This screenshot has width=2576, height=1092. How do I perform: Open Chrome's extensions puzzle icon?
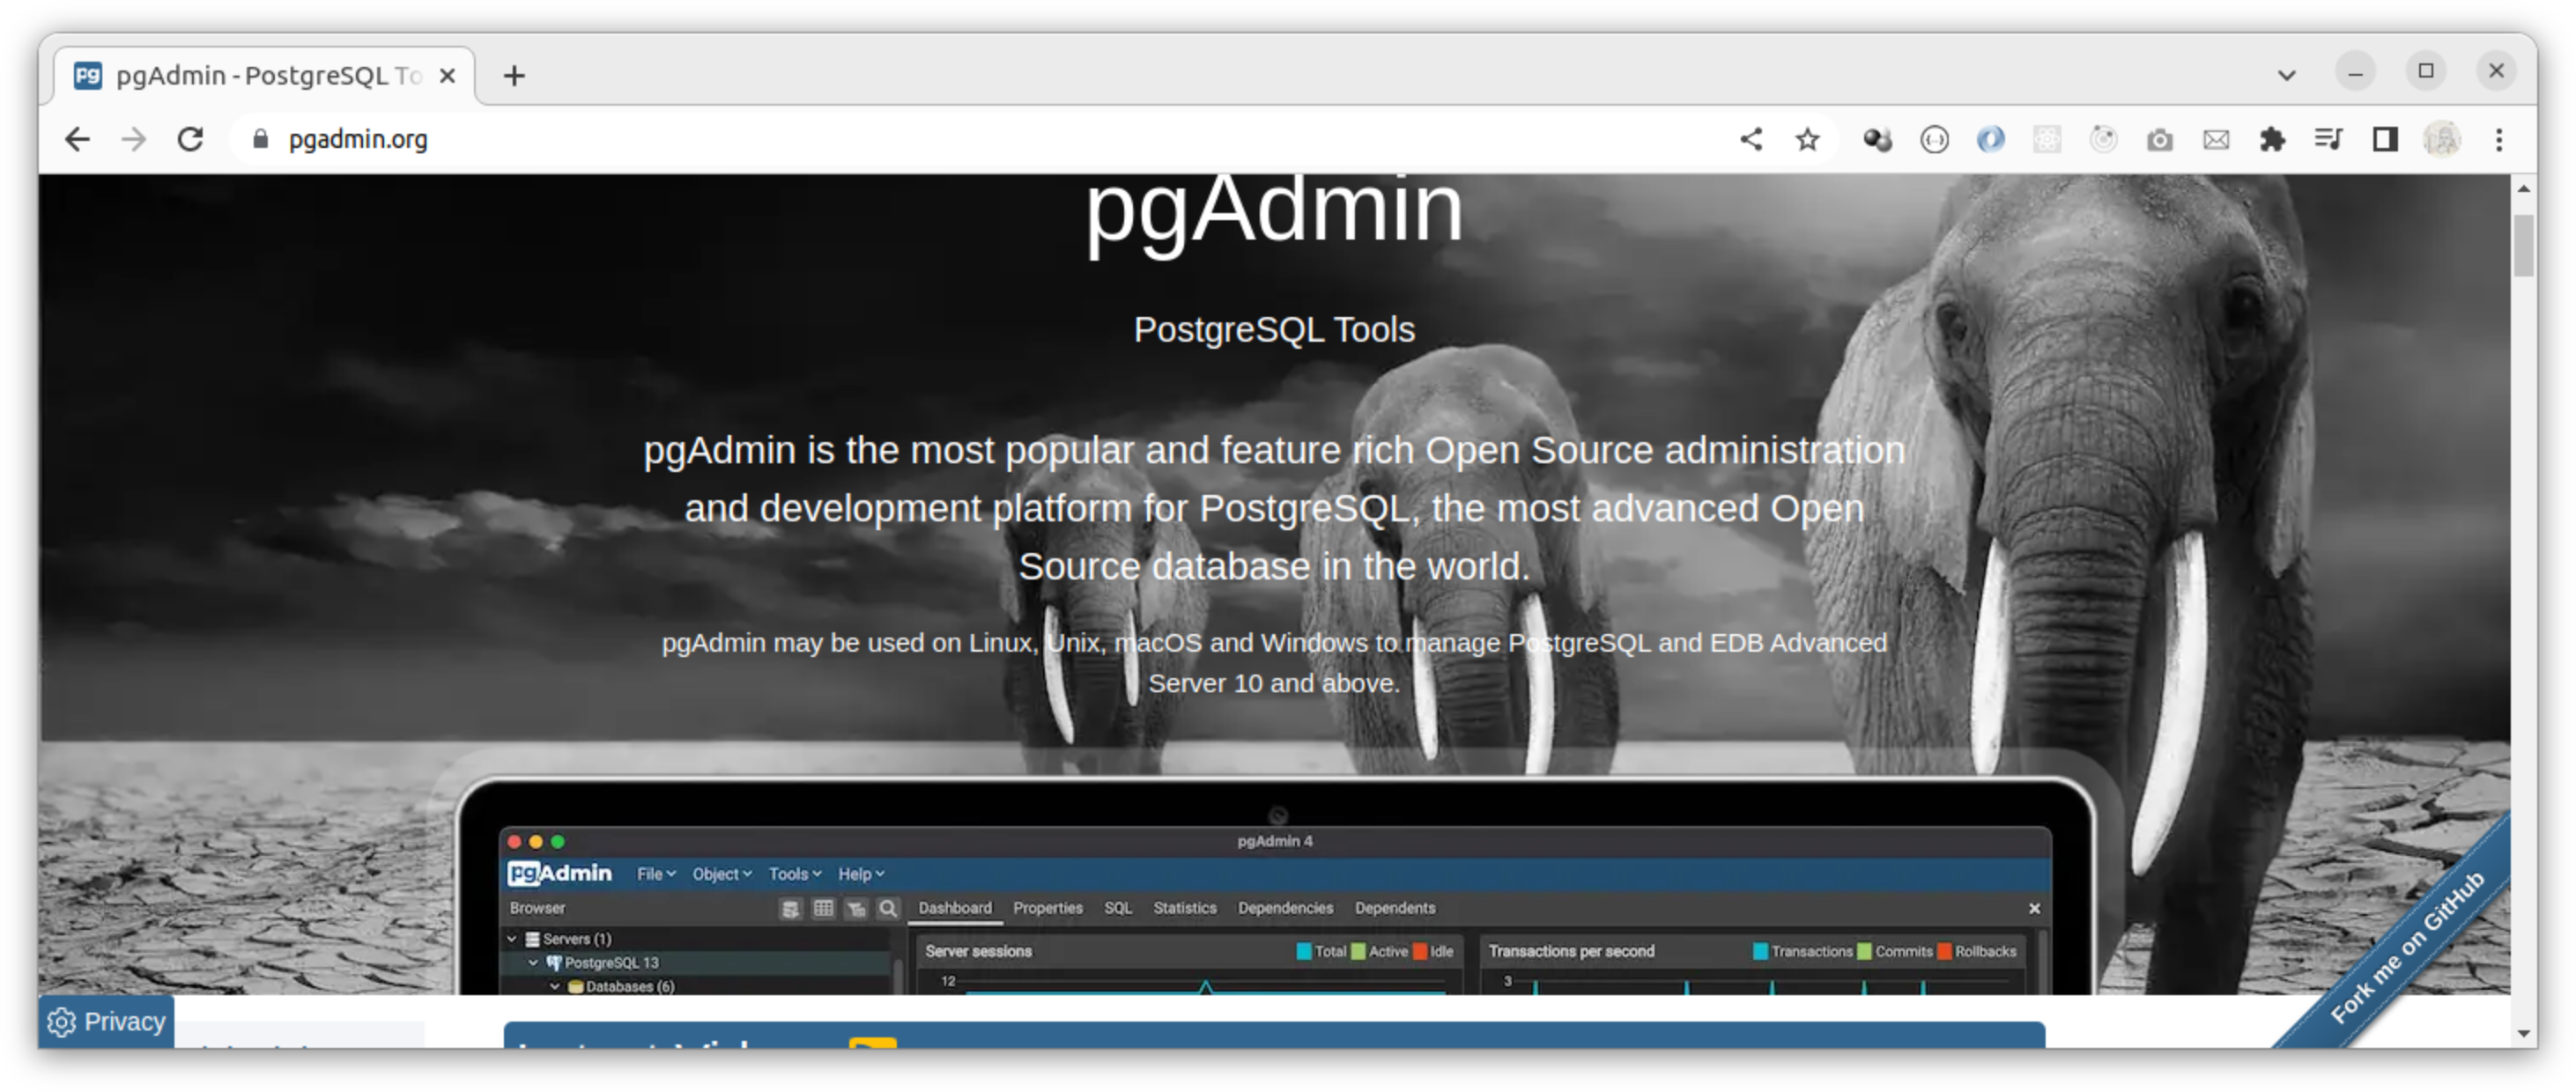[2272, 139]
